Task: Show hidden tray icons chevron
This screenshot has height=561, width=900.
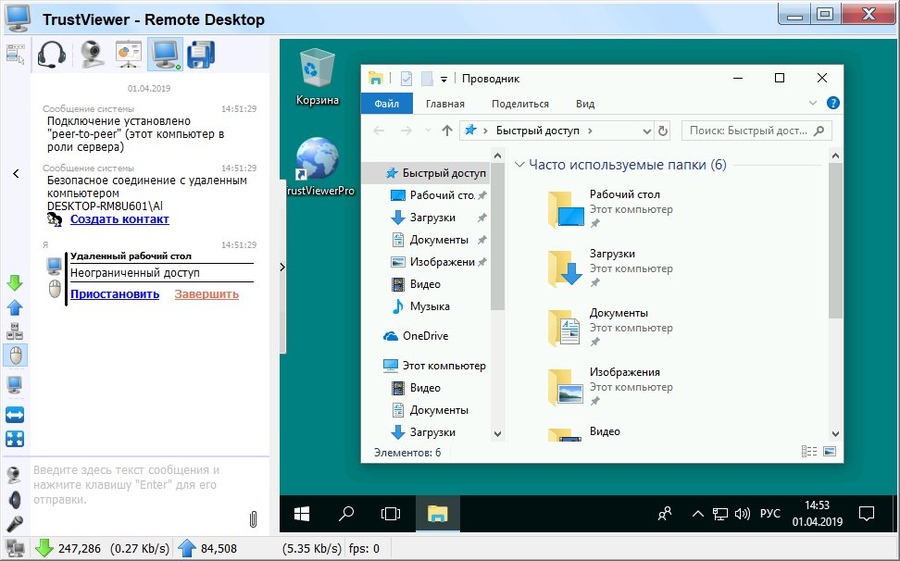Action: 698,513
